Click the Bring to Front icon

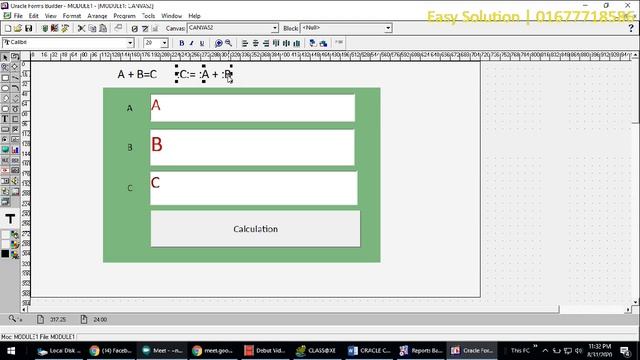pyautogui.click(x=313, y=43)
